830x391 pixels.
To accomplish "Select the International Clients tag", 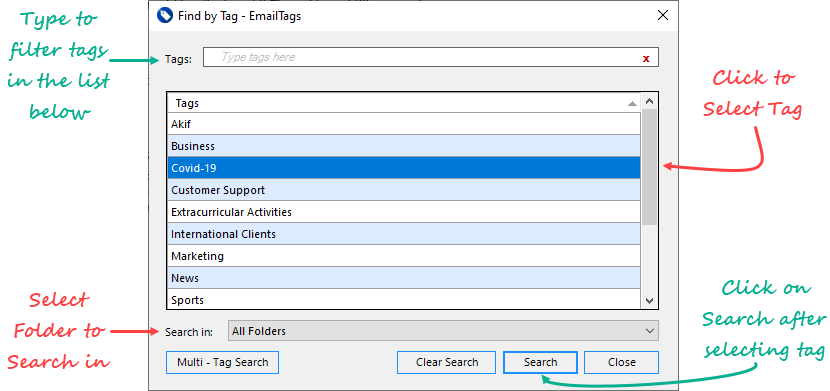I will [404, 234].
